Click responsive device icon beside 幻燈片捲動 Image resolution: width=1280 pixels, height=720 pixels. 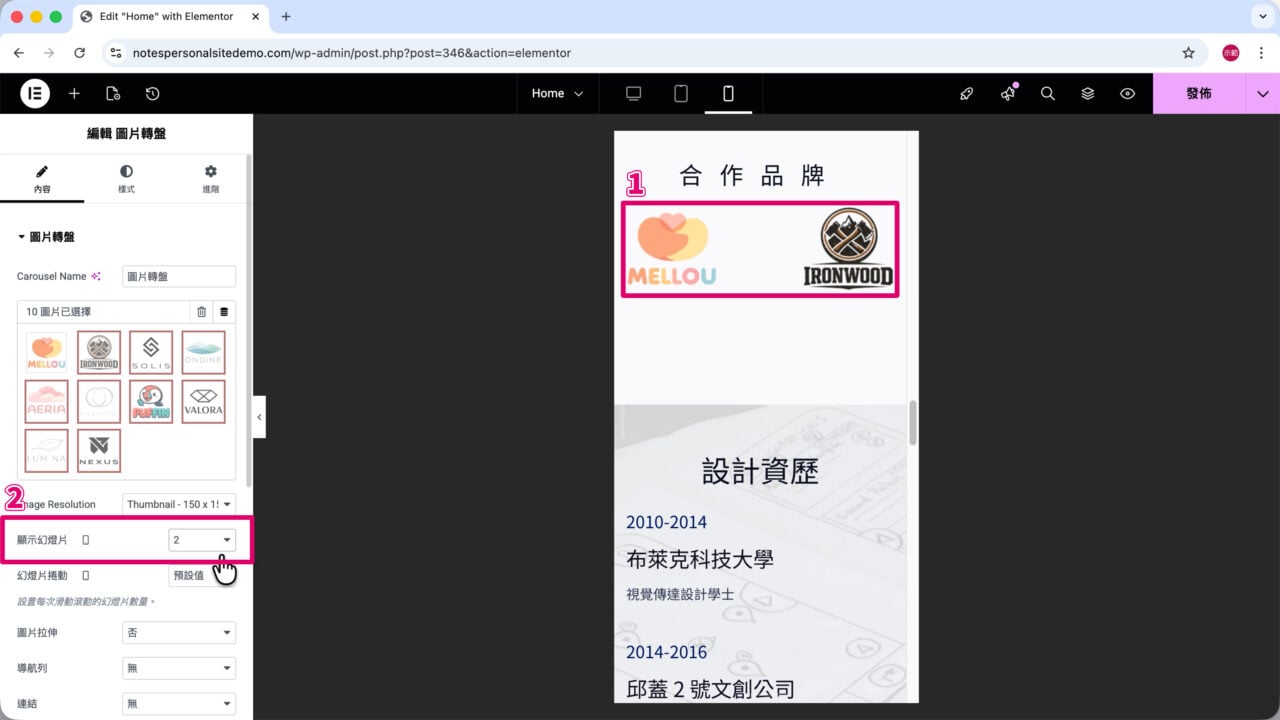[x=85, y=575]
